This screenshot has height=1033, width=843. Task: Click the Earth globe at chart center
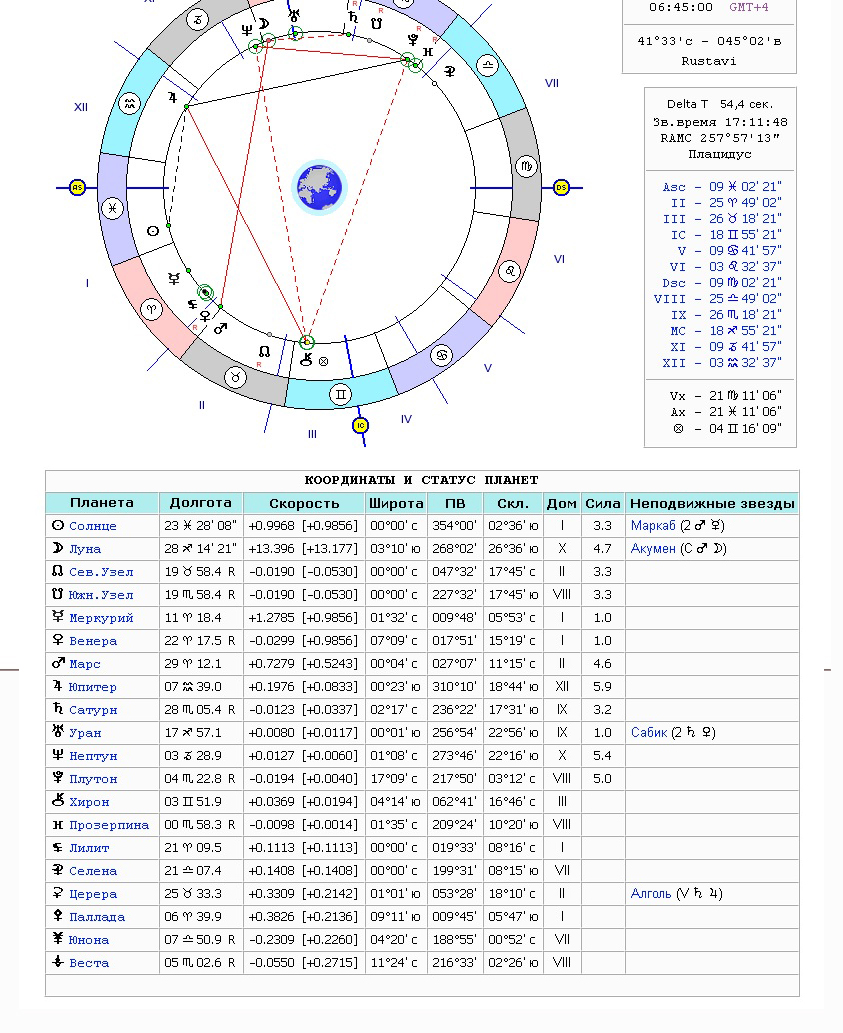tap(319, 187)
